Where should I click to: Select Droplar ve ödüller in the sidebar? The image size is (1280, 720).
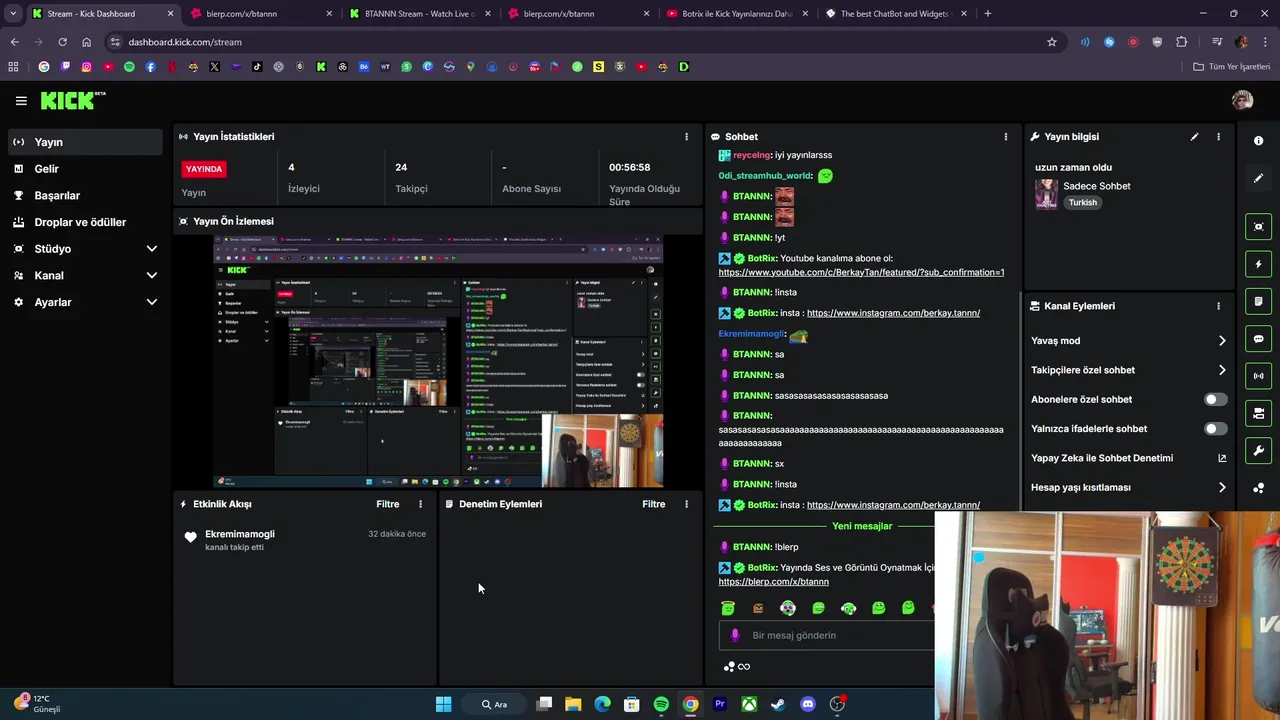click(x=85, y=222)
